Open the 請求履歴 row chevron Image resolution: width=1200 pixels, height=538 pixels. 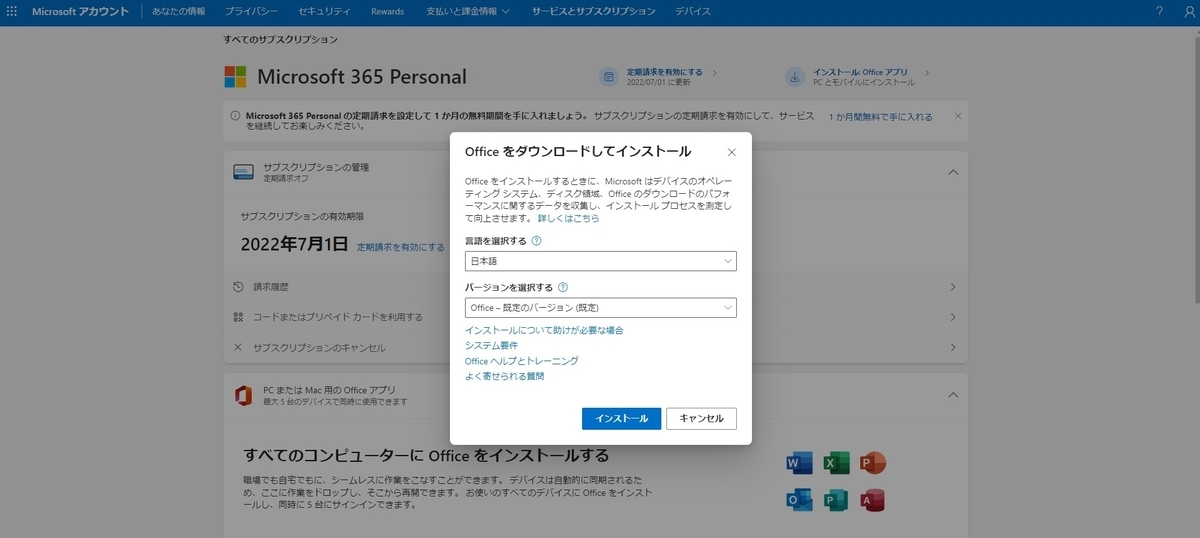click(x=953, y=287)
